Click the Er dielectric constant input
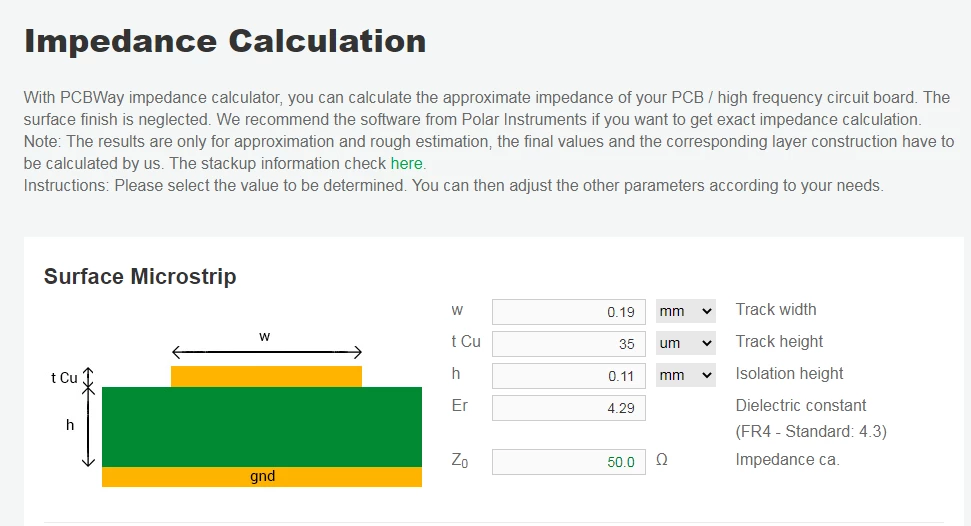Image resolution: width=971 pixels, height=526 pixels. pos(568,408)
